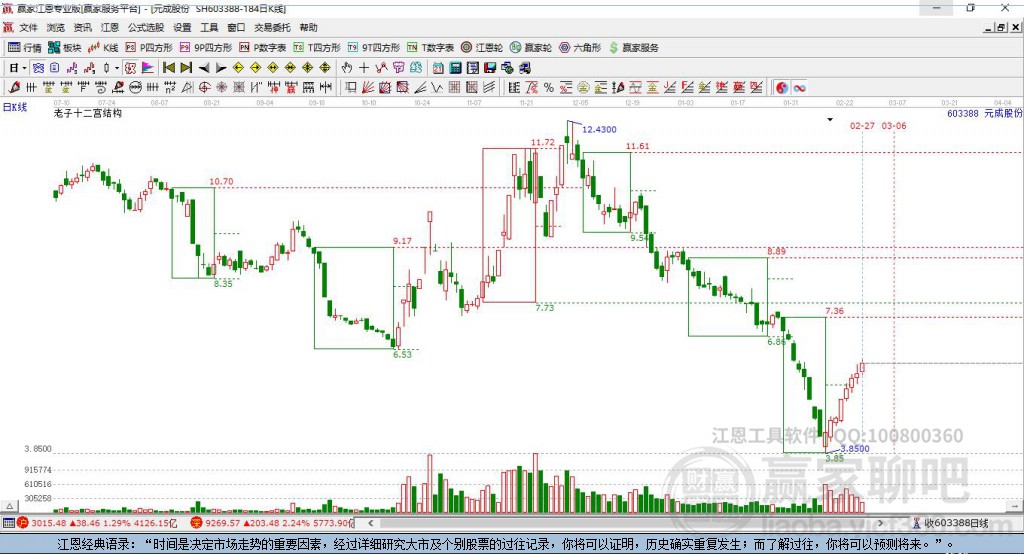Viewport: 1024px width, 554px height.
Task: Toggle the infinity symbol icon
Action: pyautogui.click(x=799, y=87)
